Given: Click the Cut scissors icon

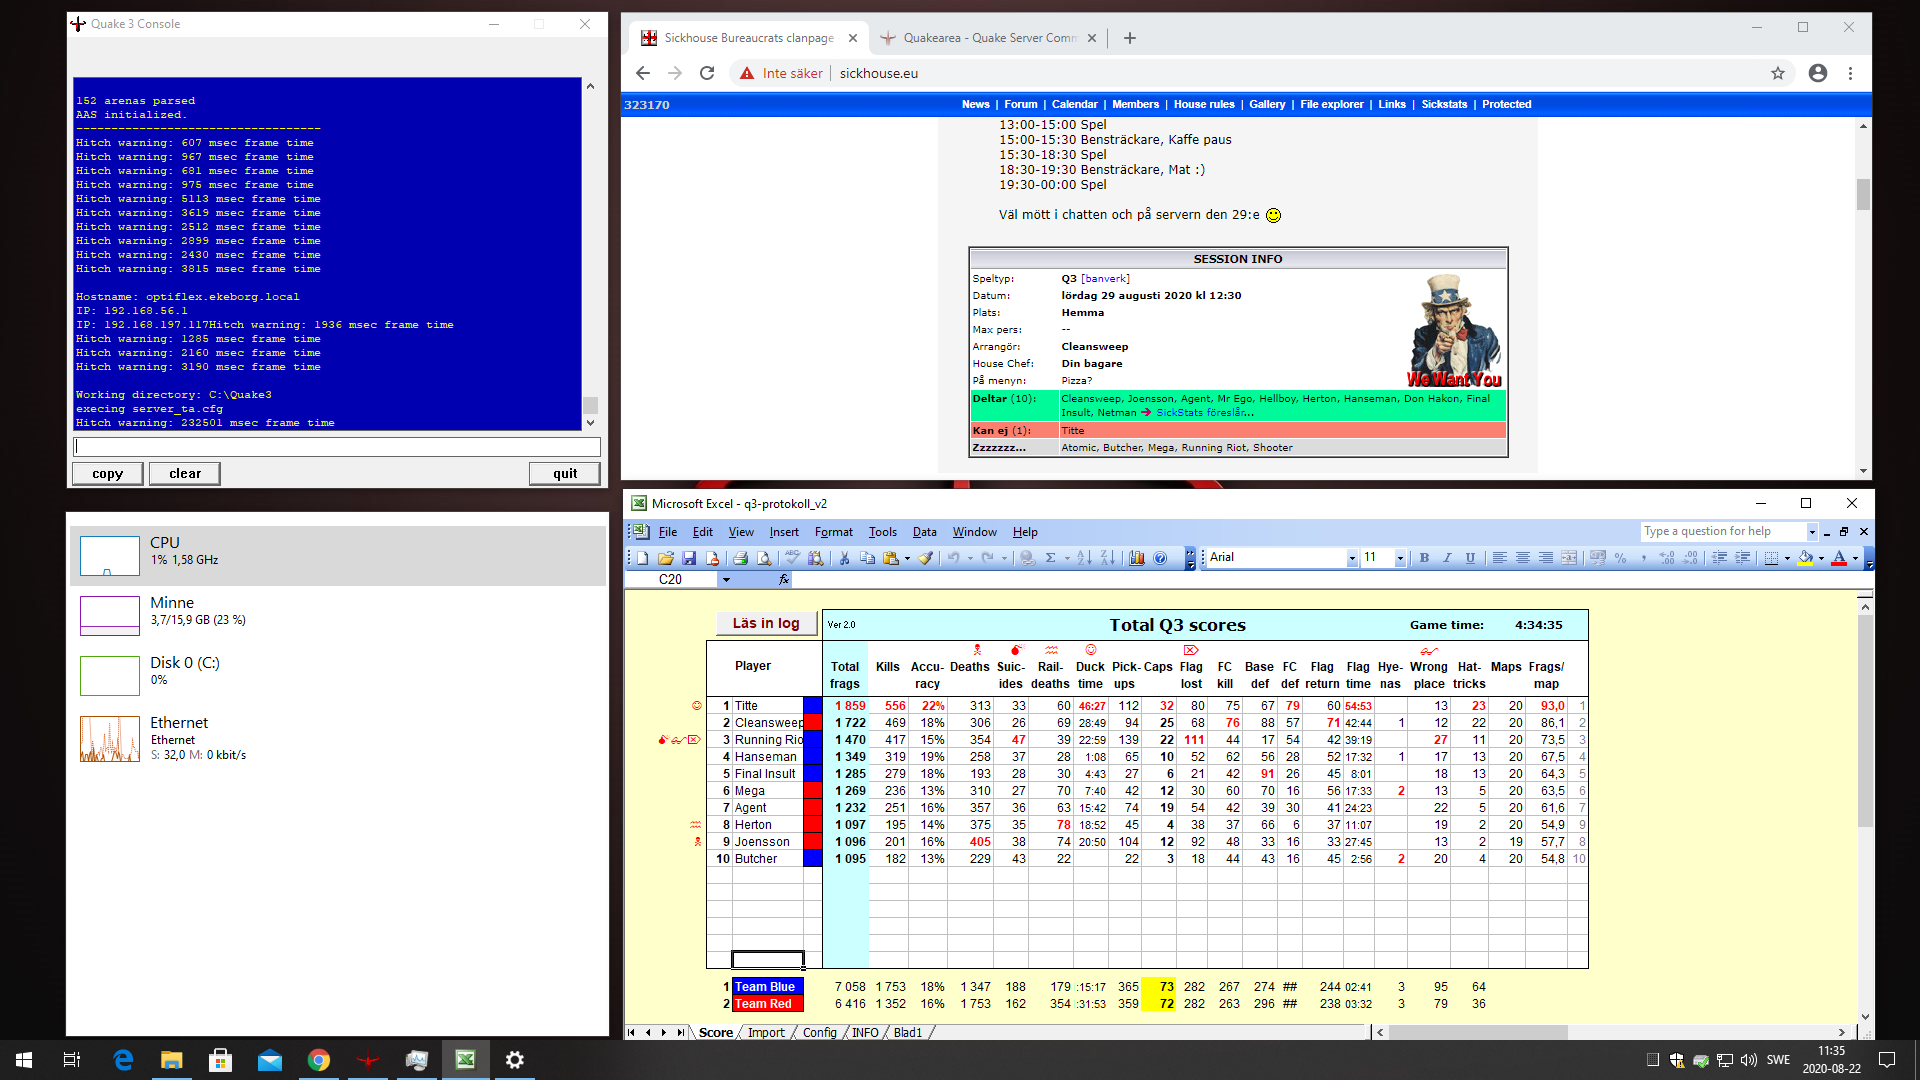Looking at the screenshot, I should click(844, 558).
